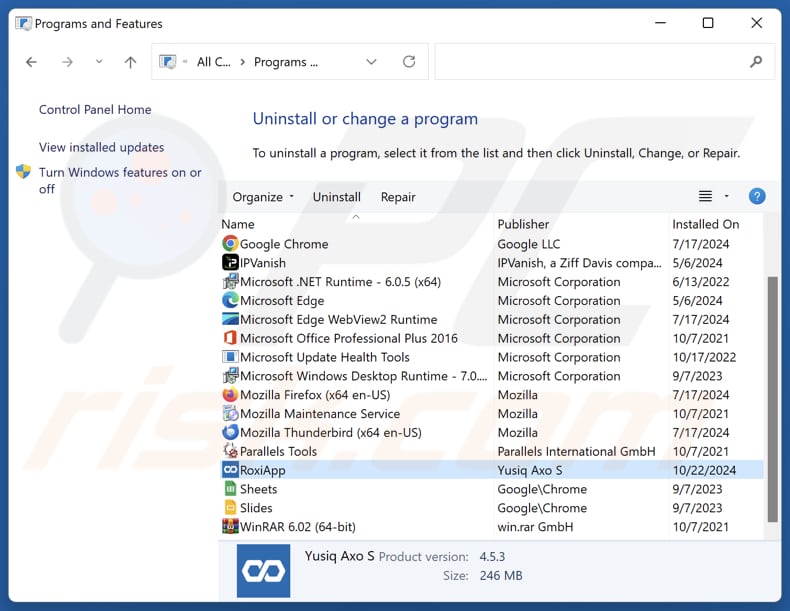Click the Back navigation arrow
The image size is (790, 611).
(31, 62)
